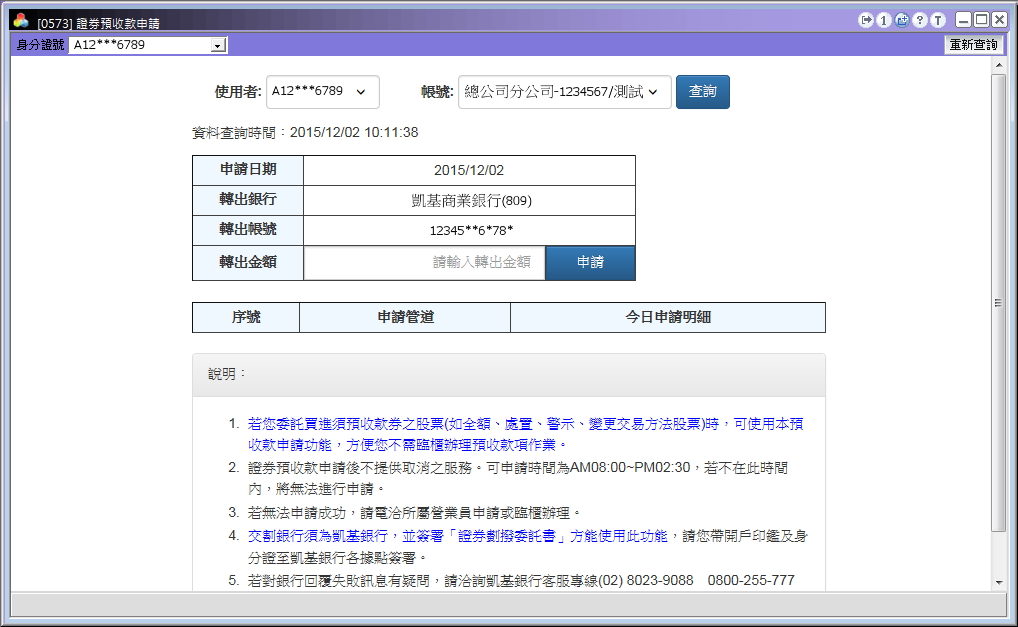Click the round '1' icon in title bar

click(884, 20)
